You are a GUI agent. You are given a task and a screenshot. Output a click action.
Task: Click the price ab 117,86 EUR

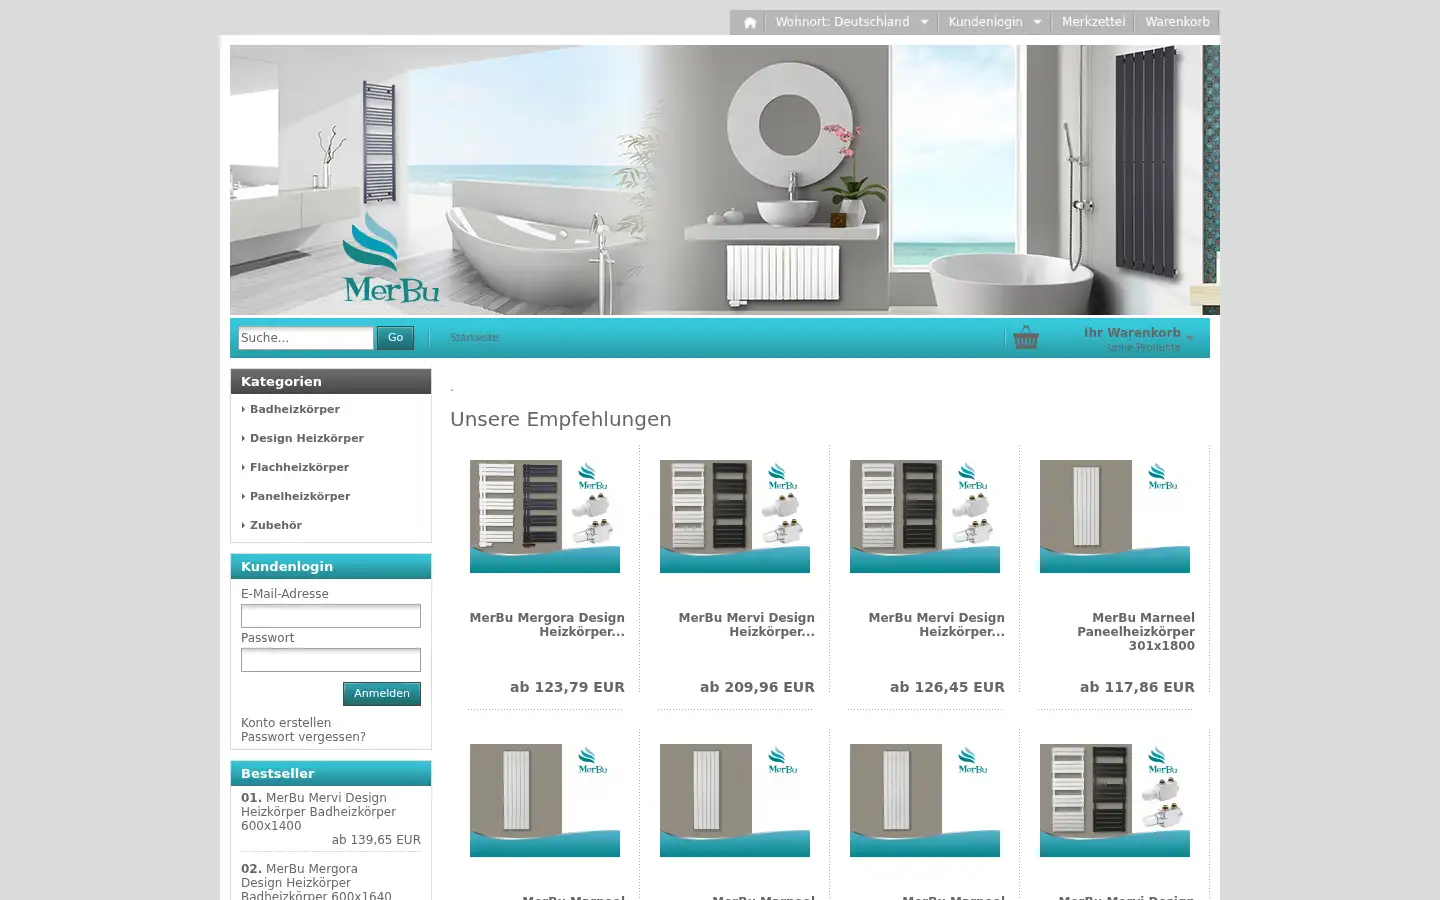[x=1137, y=687]
